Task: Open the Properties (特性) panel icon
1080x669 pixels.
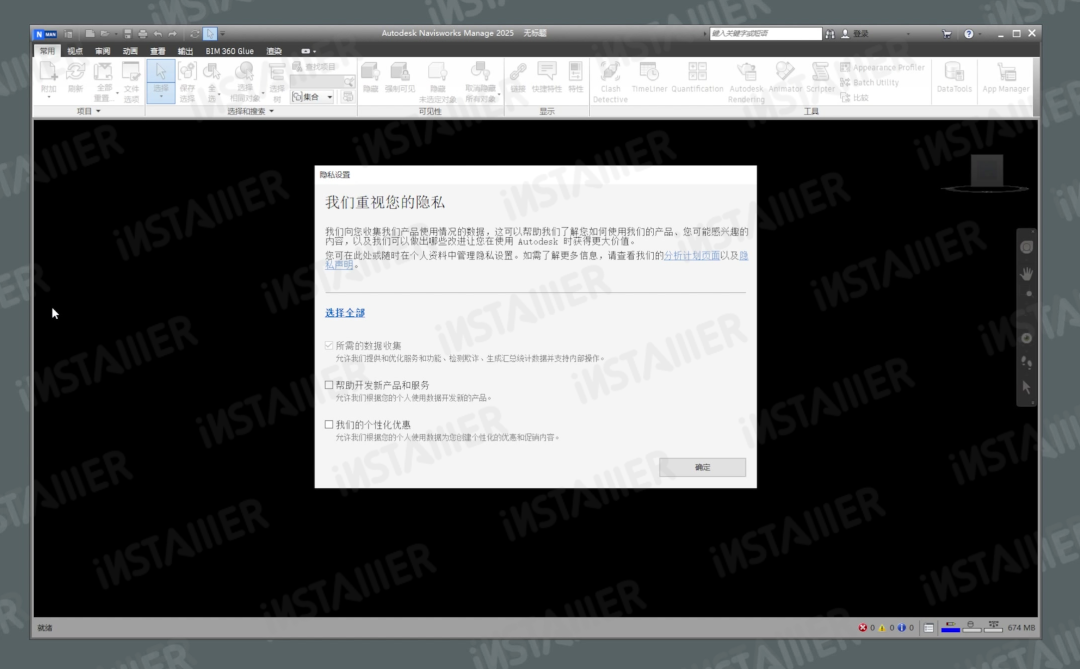Action: (575, 71)
